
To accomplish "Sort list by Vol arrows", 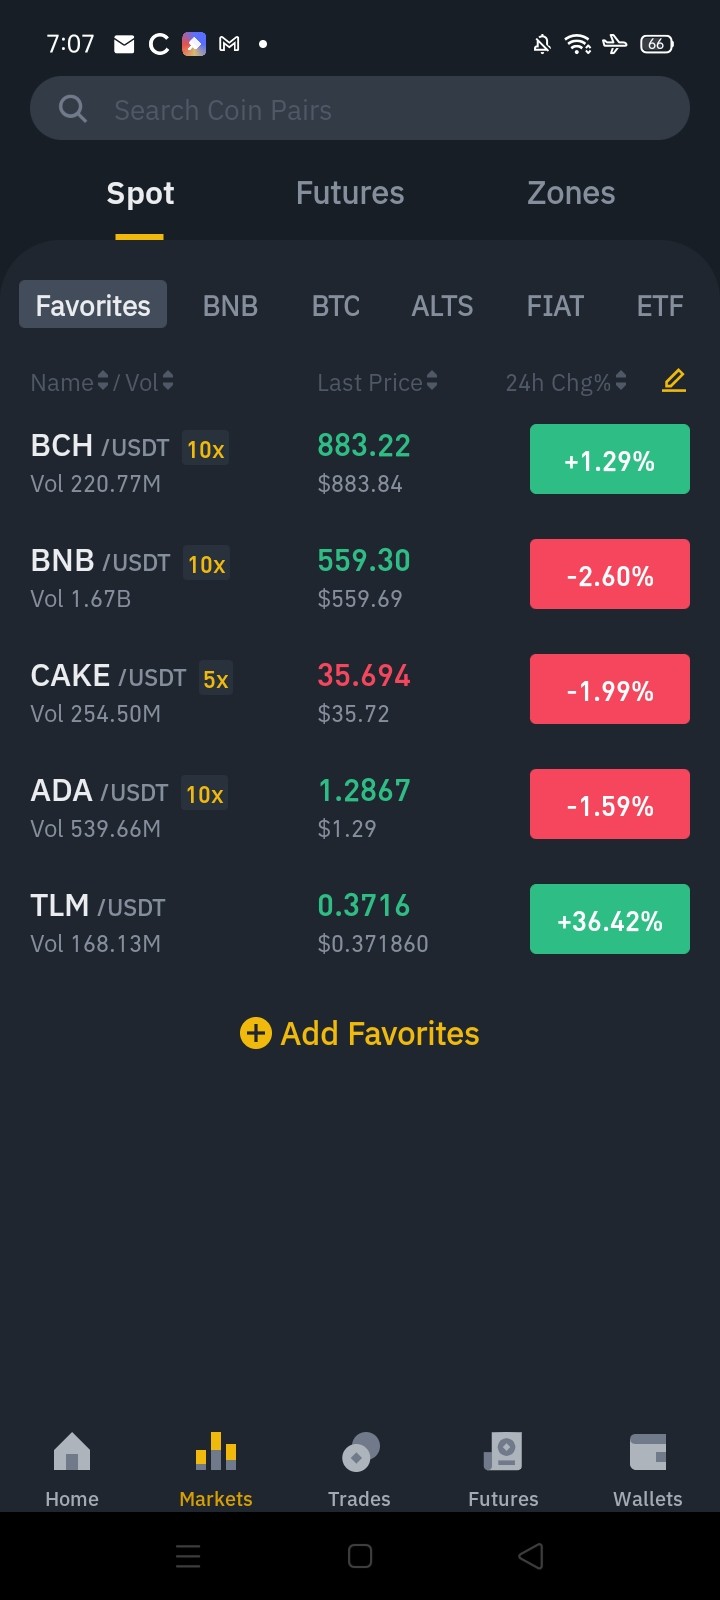I will tap(168, 381).
